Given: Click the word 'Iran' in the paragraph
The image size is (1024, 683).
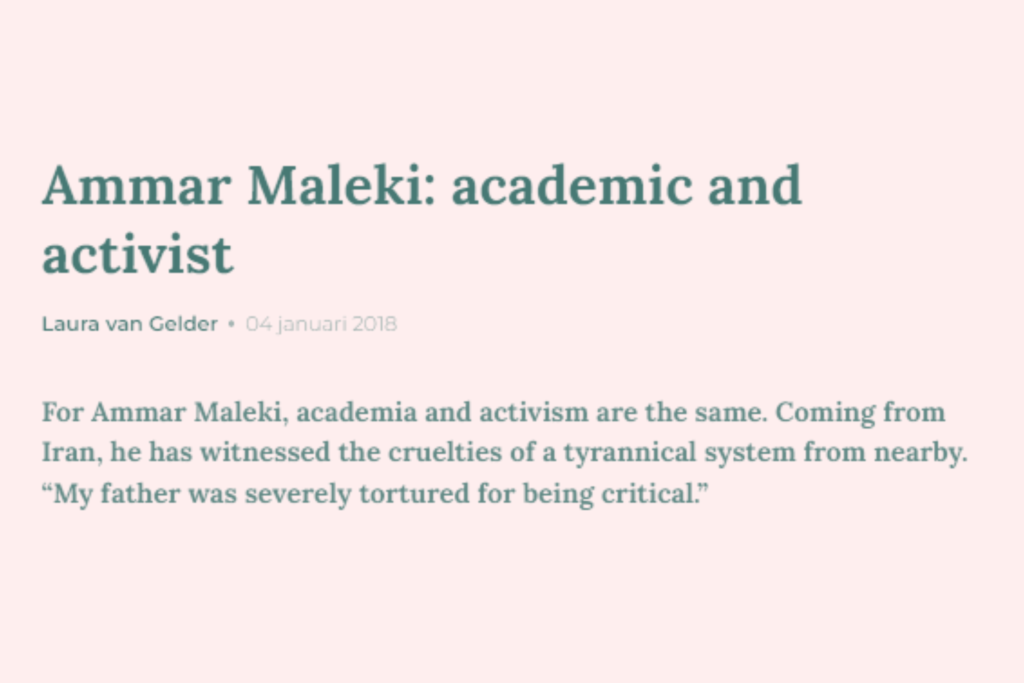Looking at the screenshot, I should coord(69,452).
